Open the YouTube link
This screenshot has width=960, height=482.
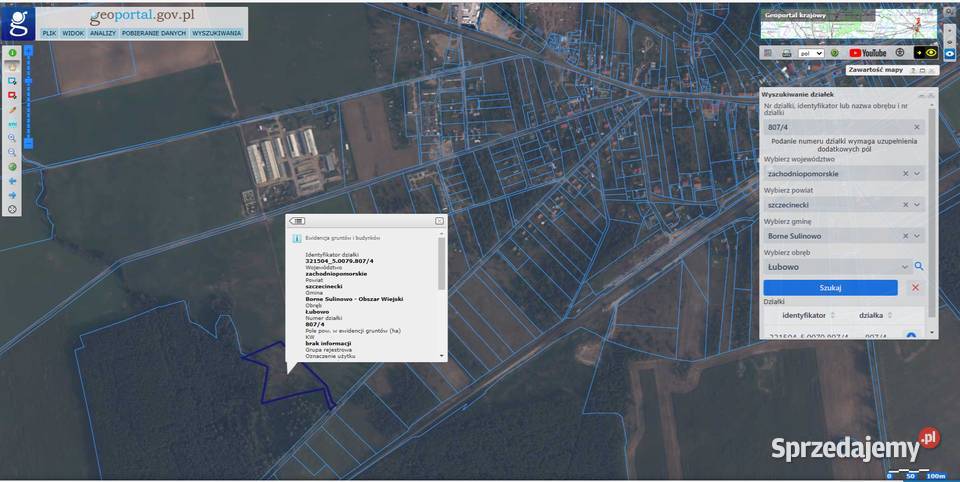pyautogui.click(x=868, y=53)
